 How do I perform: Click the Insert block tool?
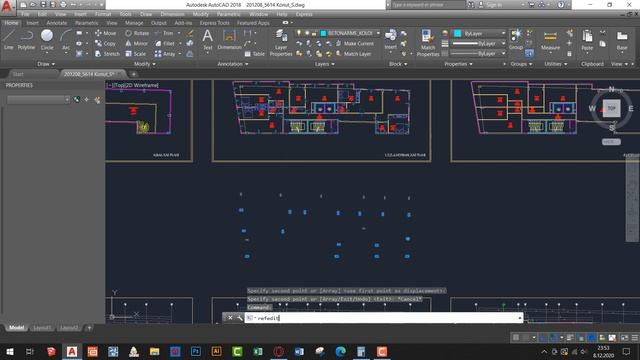click(391, 40)
